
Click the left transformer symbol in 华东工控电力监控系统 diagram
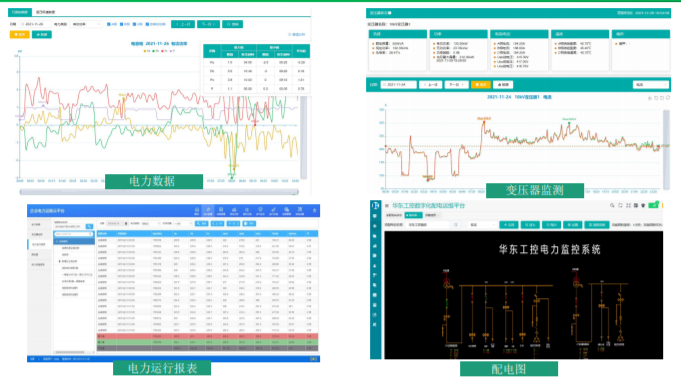(x=446, y=283)
